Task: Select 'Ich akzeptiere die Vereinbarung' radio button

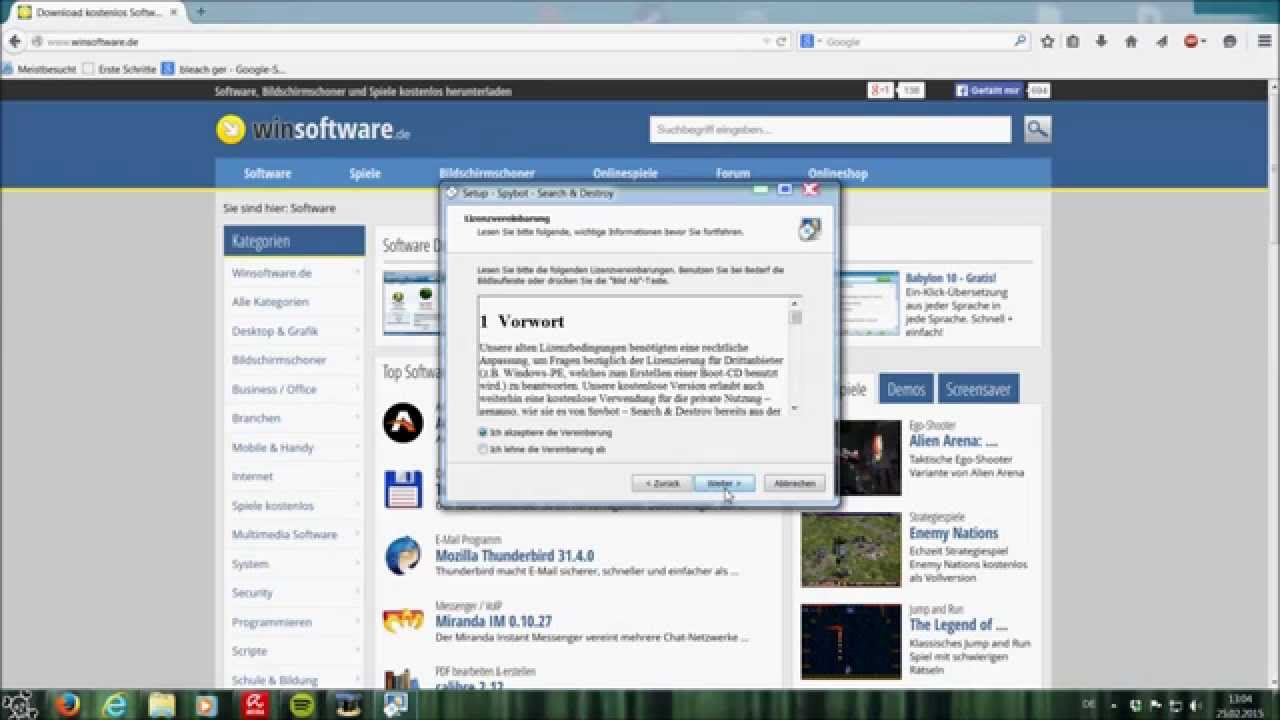Action: [x=483, y=433]
